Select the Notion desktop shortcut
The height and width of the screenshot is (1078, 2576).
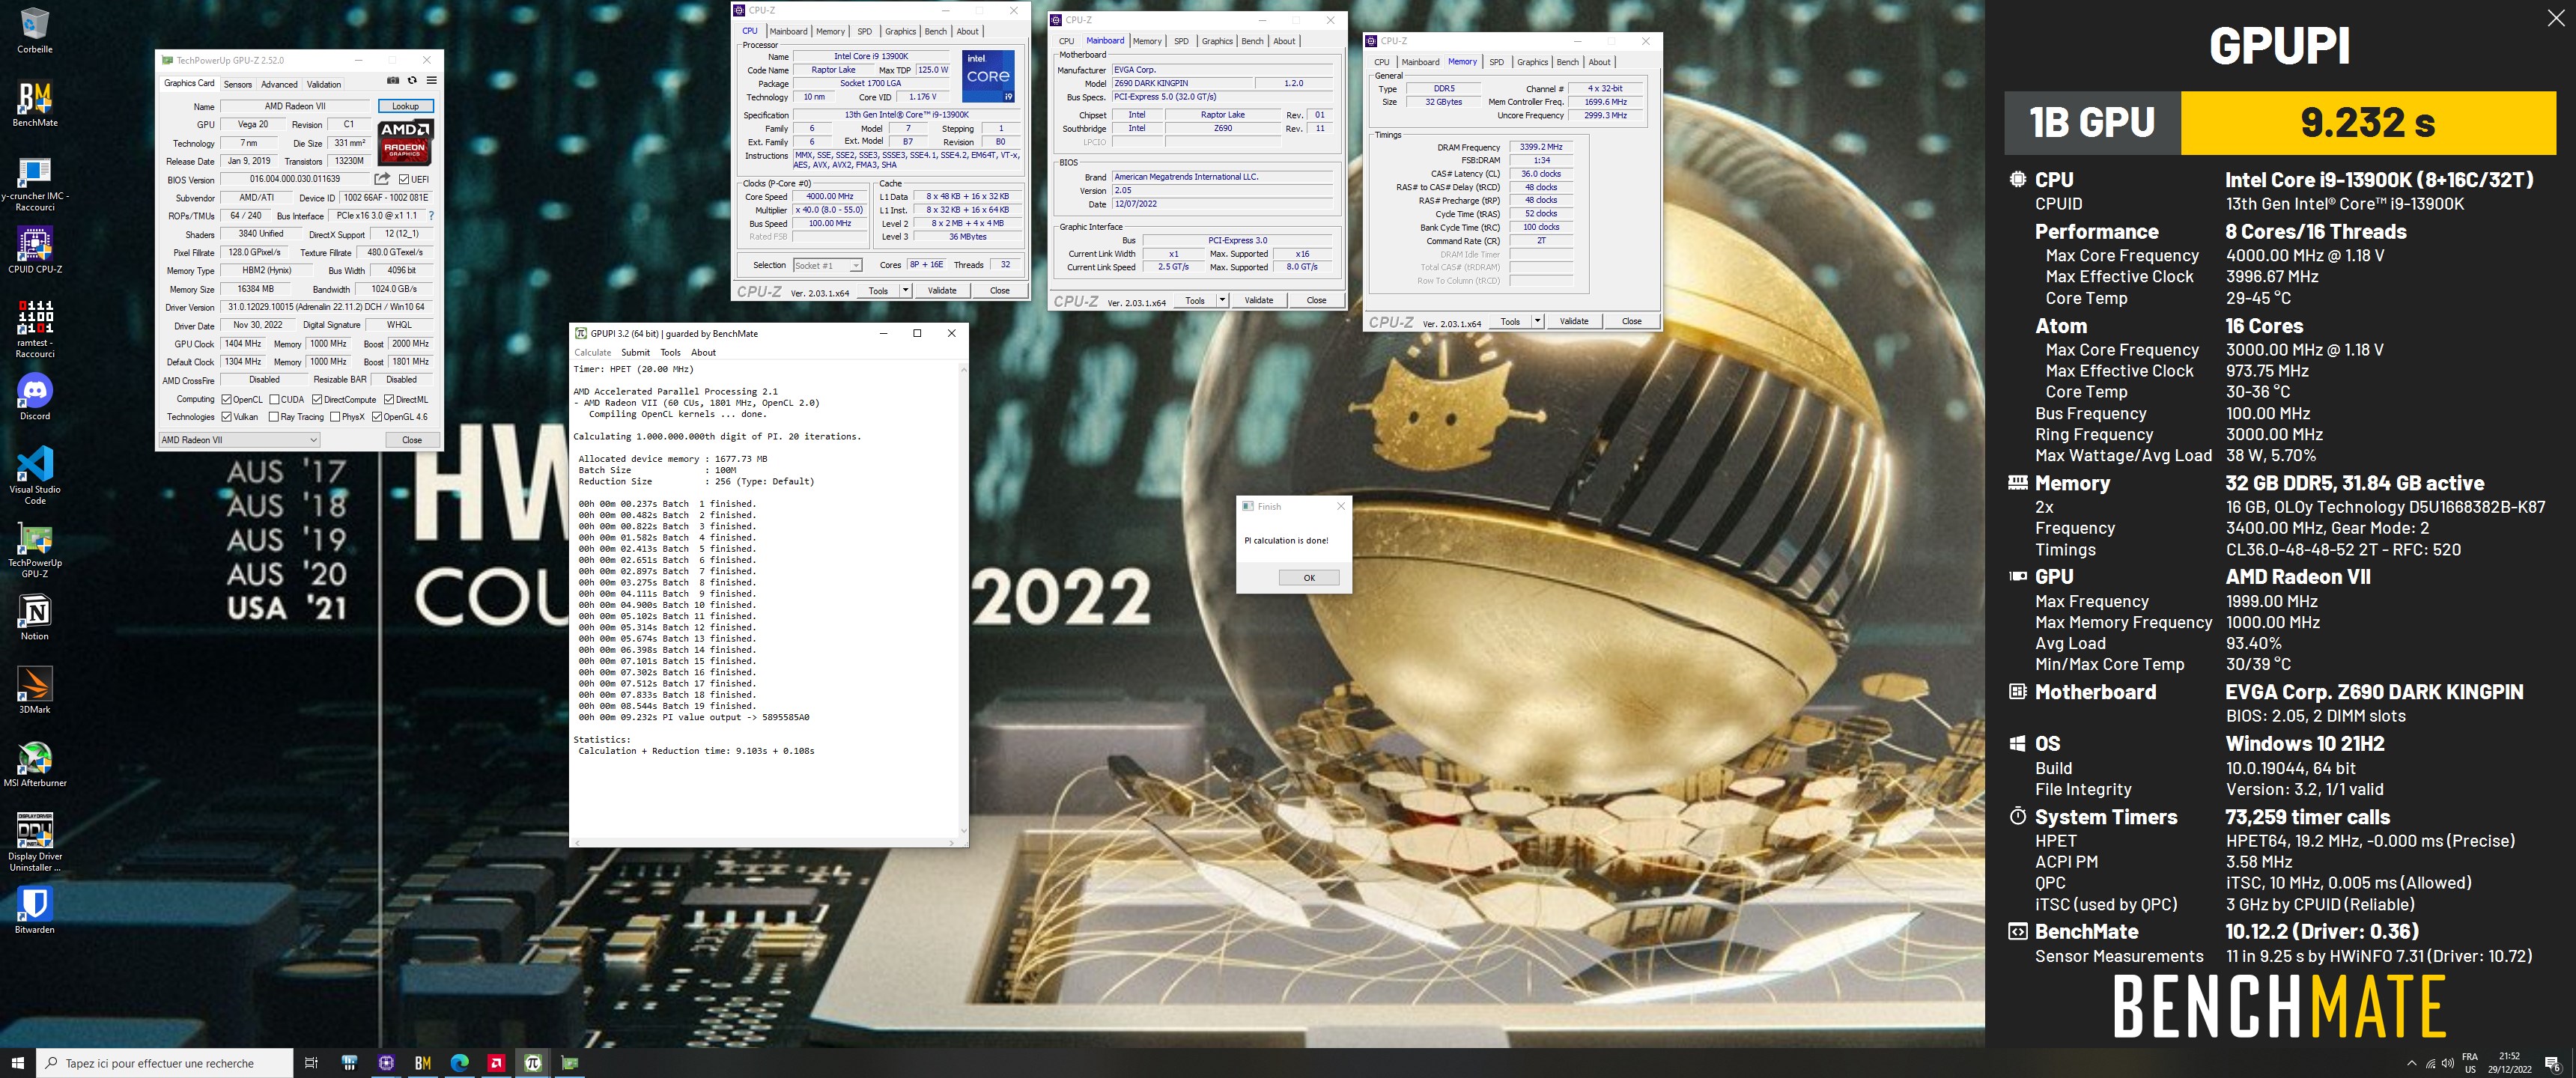coord(35,618)
